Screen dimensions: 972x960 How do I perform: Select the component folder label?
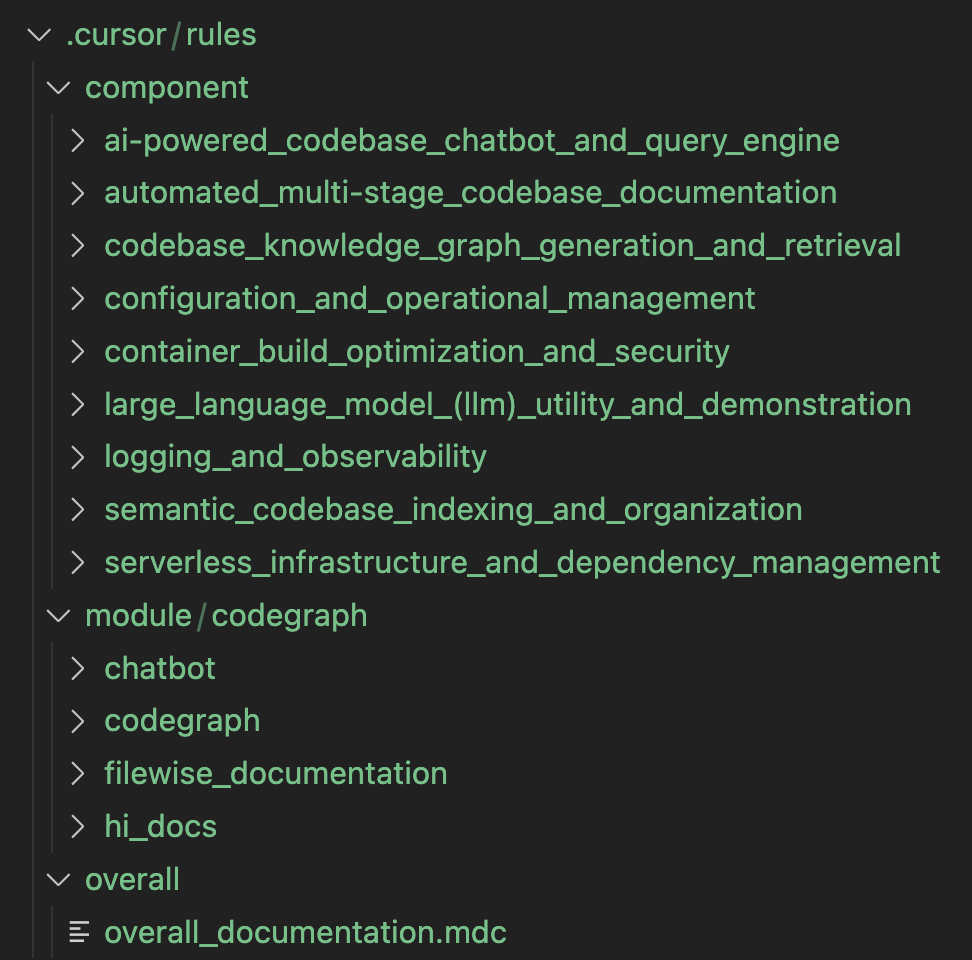167,87
